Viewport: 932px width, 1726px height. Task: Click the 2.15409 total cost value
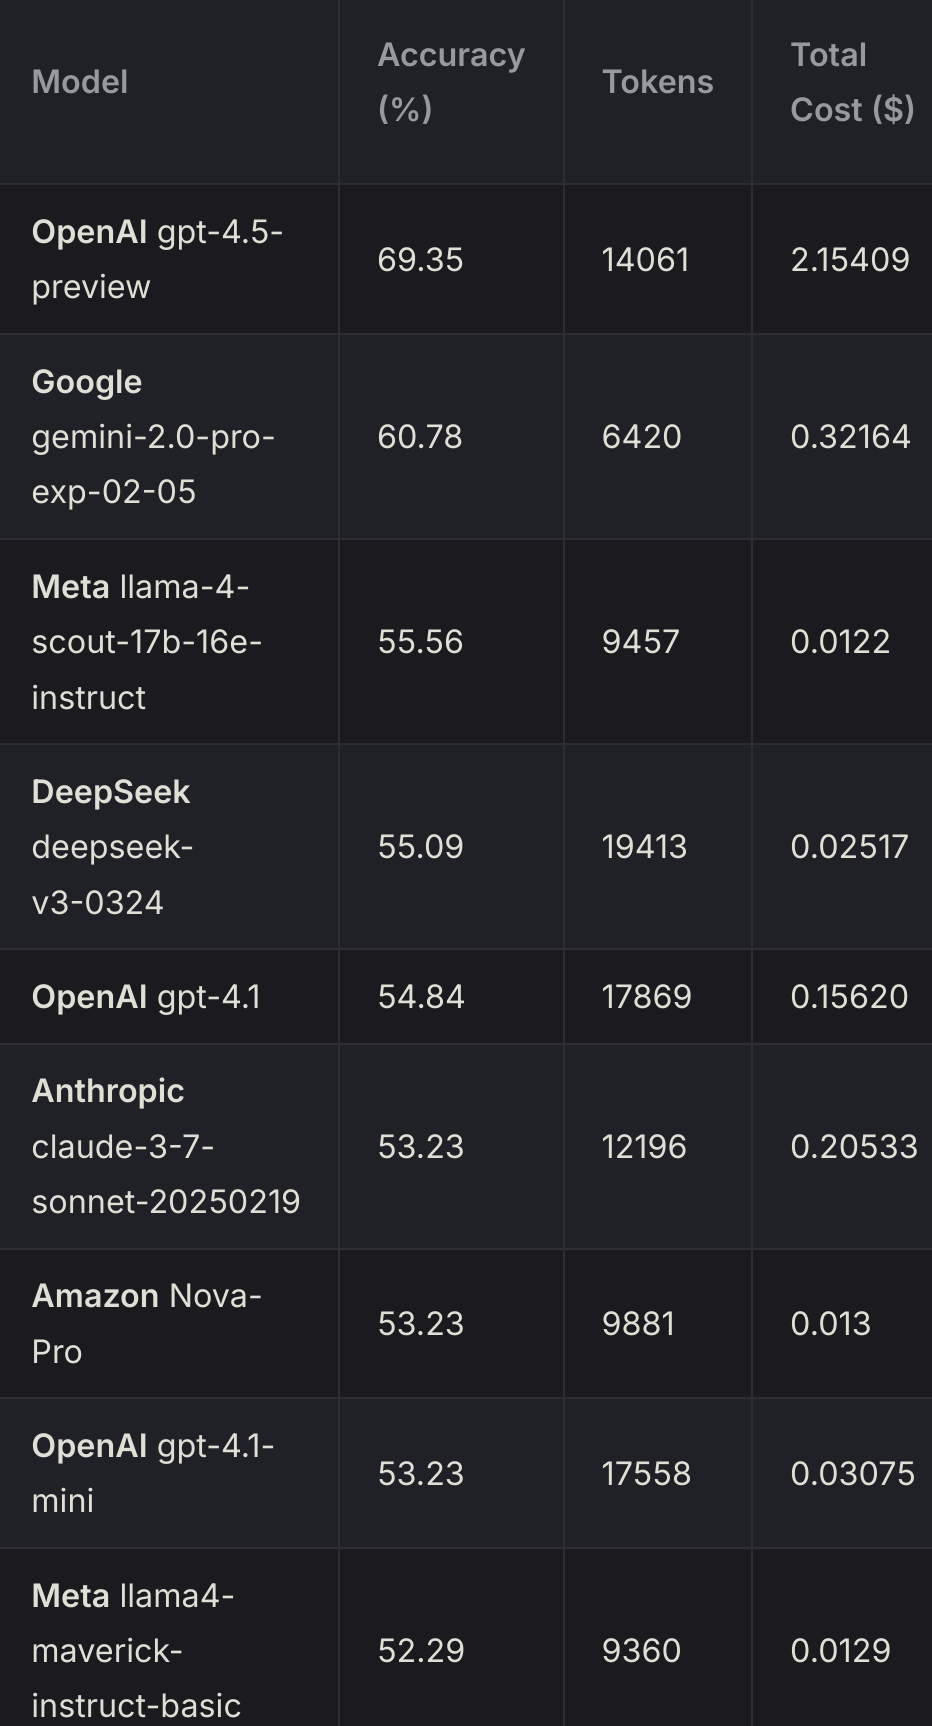pos(850,260)
